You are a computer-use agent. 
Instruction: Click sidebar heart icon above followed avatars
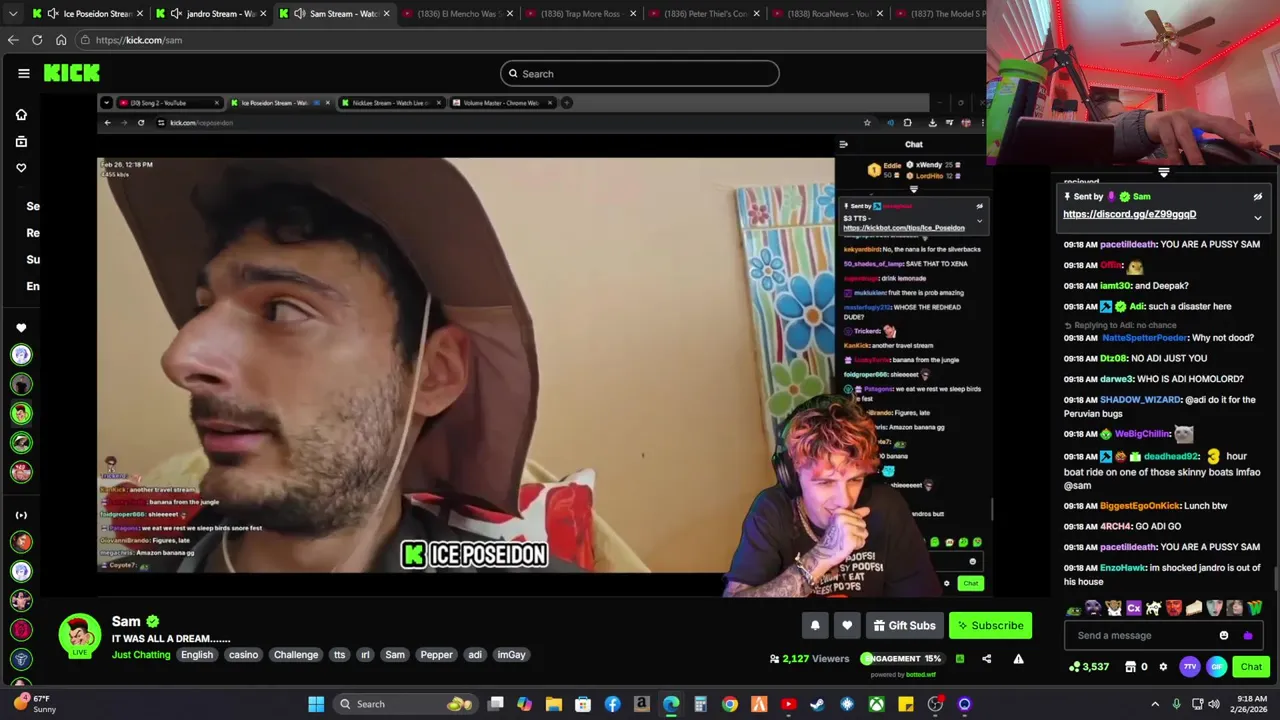pyautogui.click(x=21, y=328)
